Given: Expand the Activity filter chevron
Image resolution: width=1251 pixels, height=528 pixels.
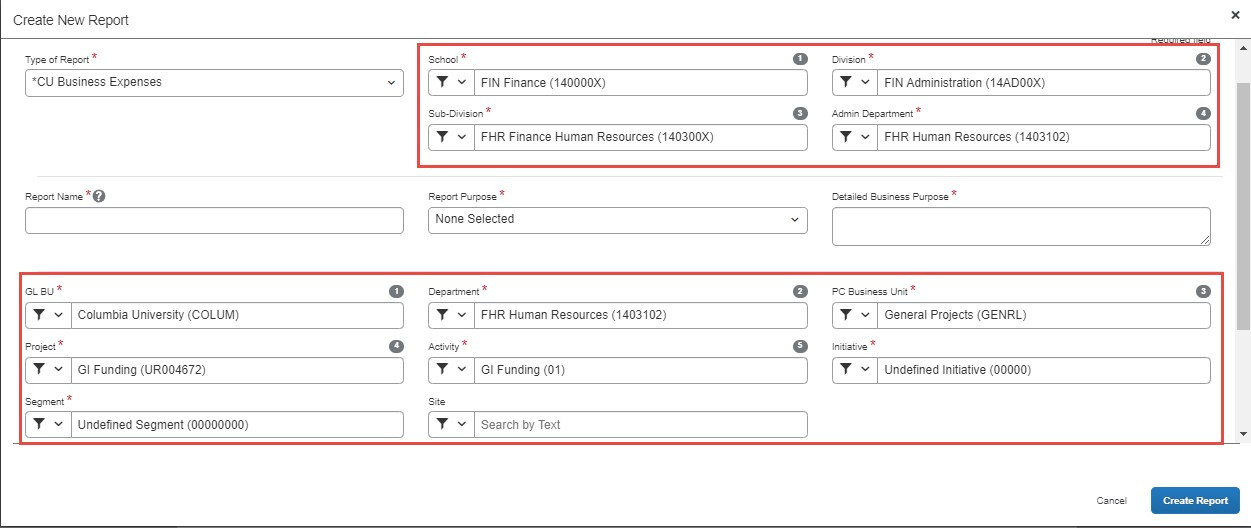Looking at the screenshot, I should click(x=462, y=370).
